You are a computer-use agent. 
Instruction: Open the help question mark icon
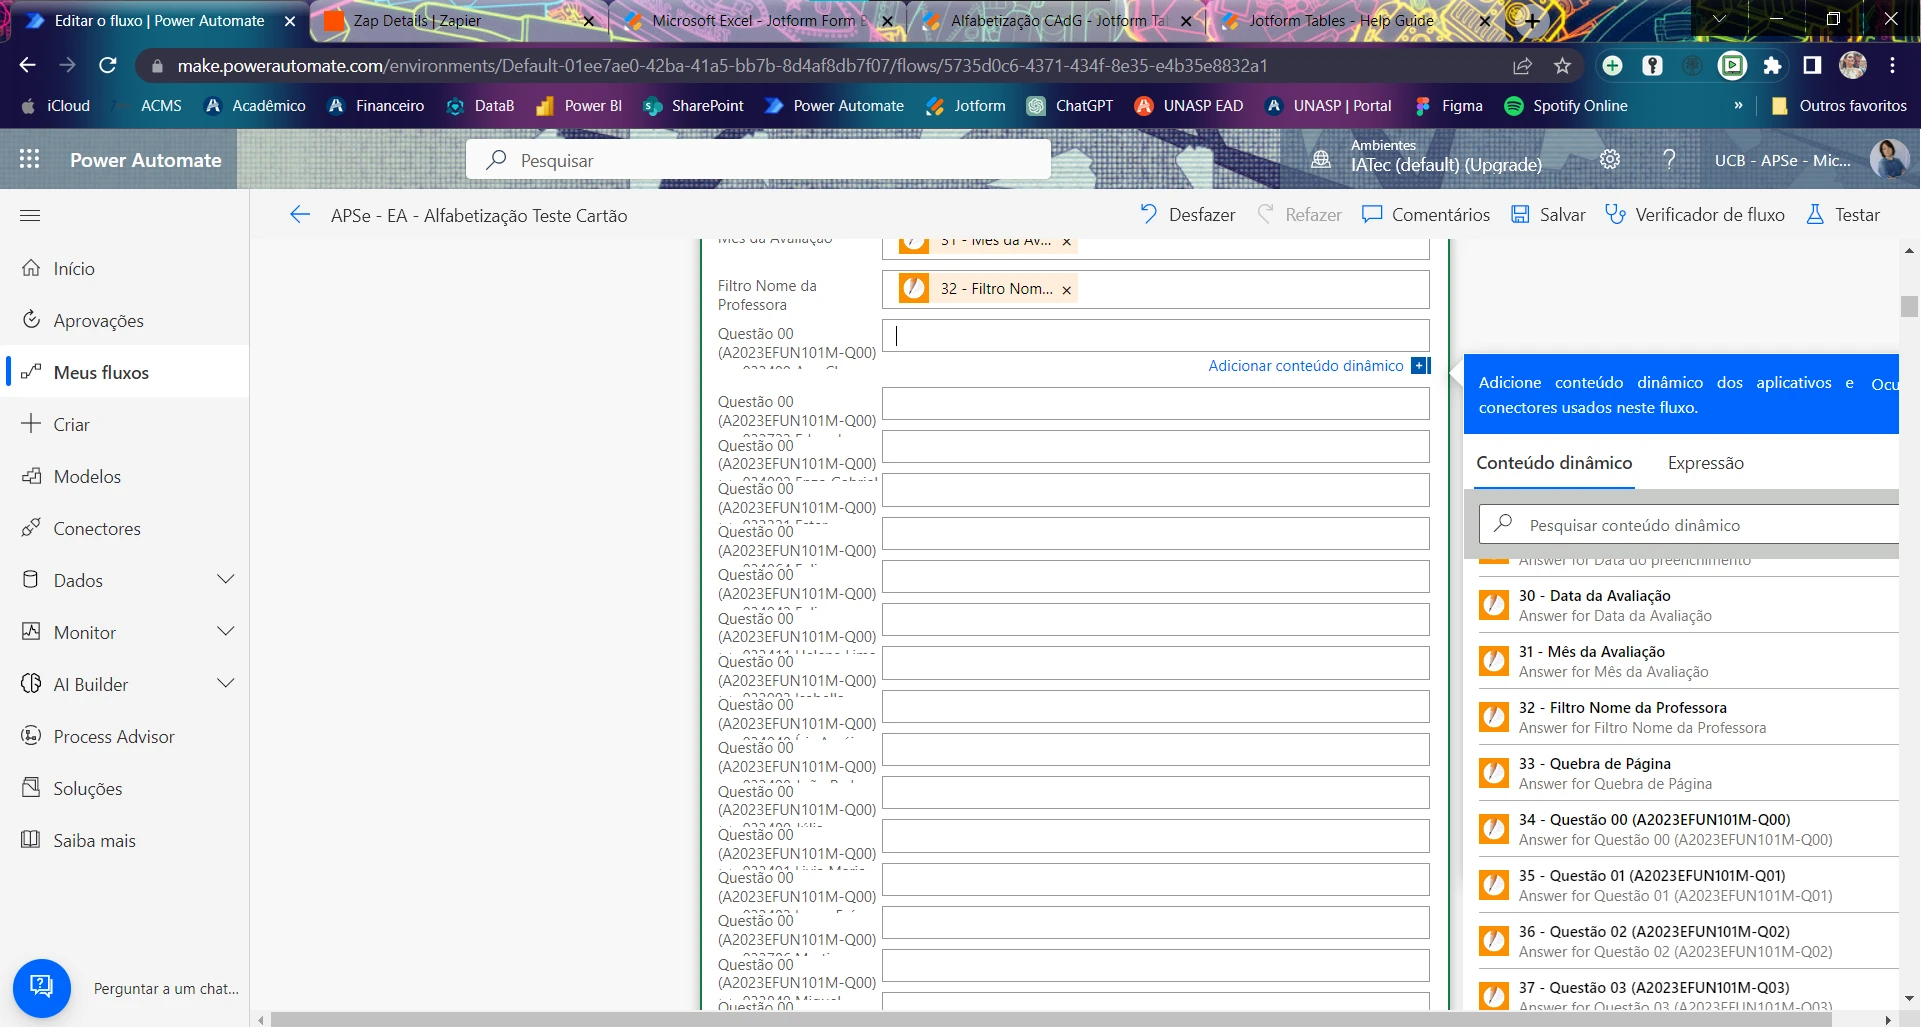pyautogui.click(x=1669, y=159)
